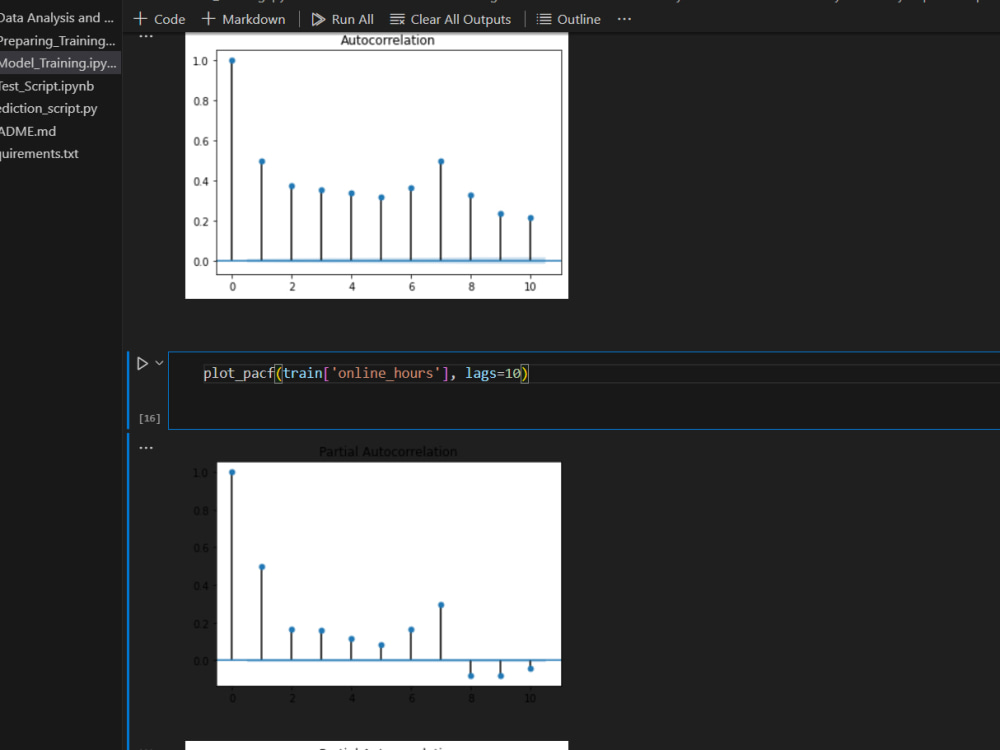Run the plot_pacf cell
Image resolution: width=1000 pixels, height=750 pixels.
click(x=142, y=364)
